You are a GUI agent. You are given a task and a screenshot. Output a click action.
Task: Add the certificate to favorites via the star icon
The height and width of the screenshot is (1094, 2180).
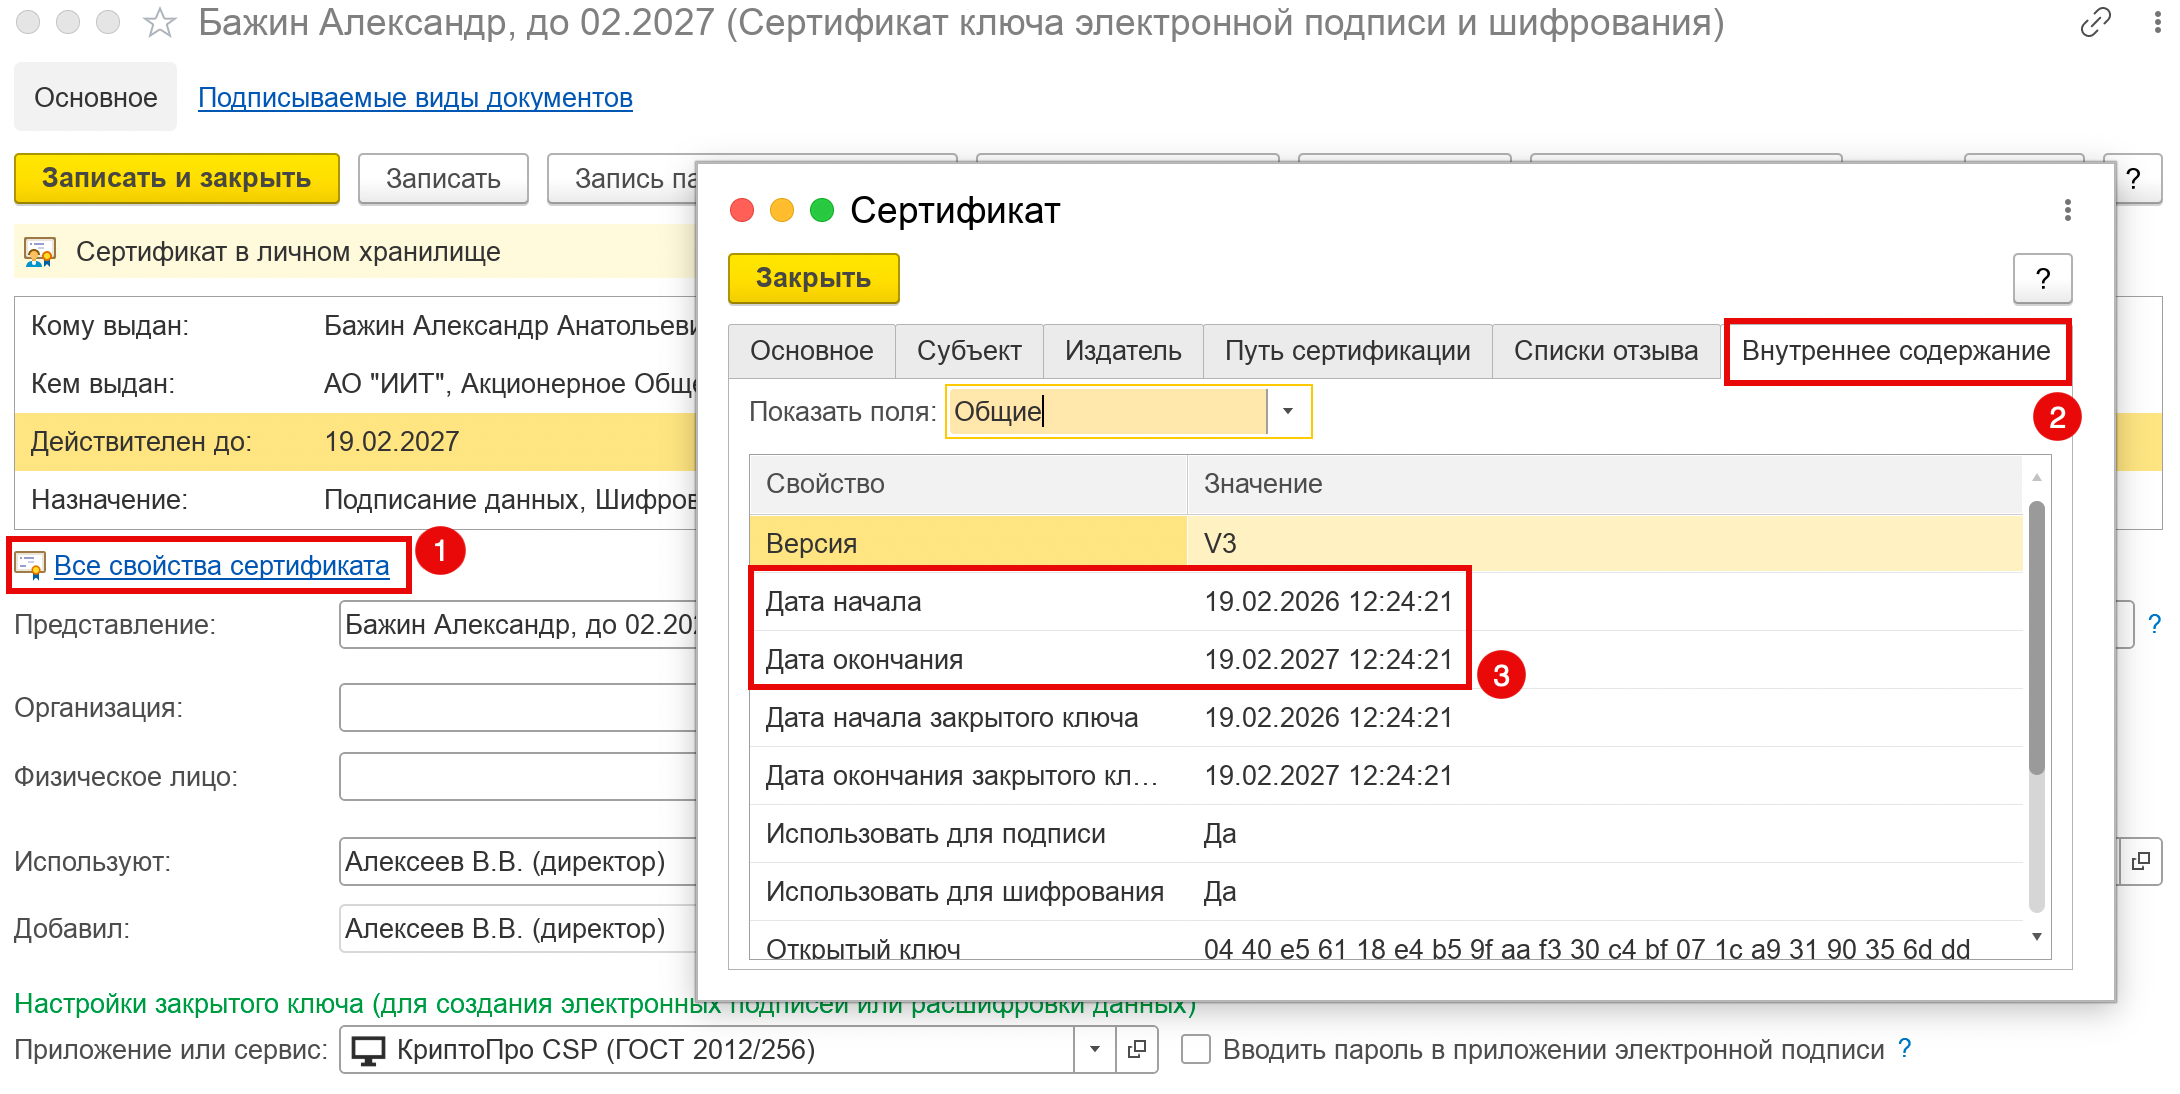pyautogui.click(x=160, y=22)
